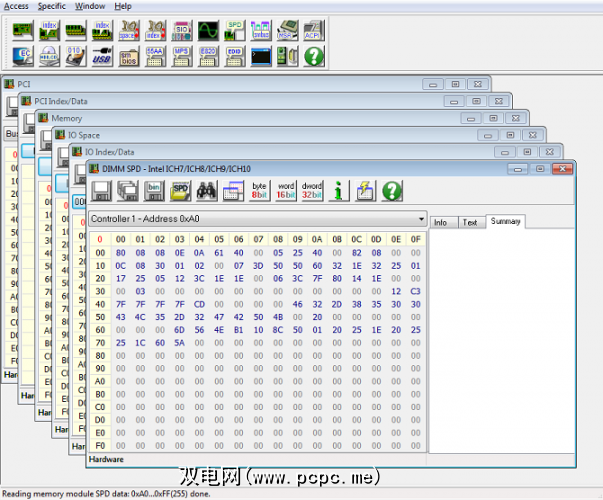The width and height of the screenshot is (603, 500).
Task: Click the USB icon in main toolbar
Action: (102, 55)
